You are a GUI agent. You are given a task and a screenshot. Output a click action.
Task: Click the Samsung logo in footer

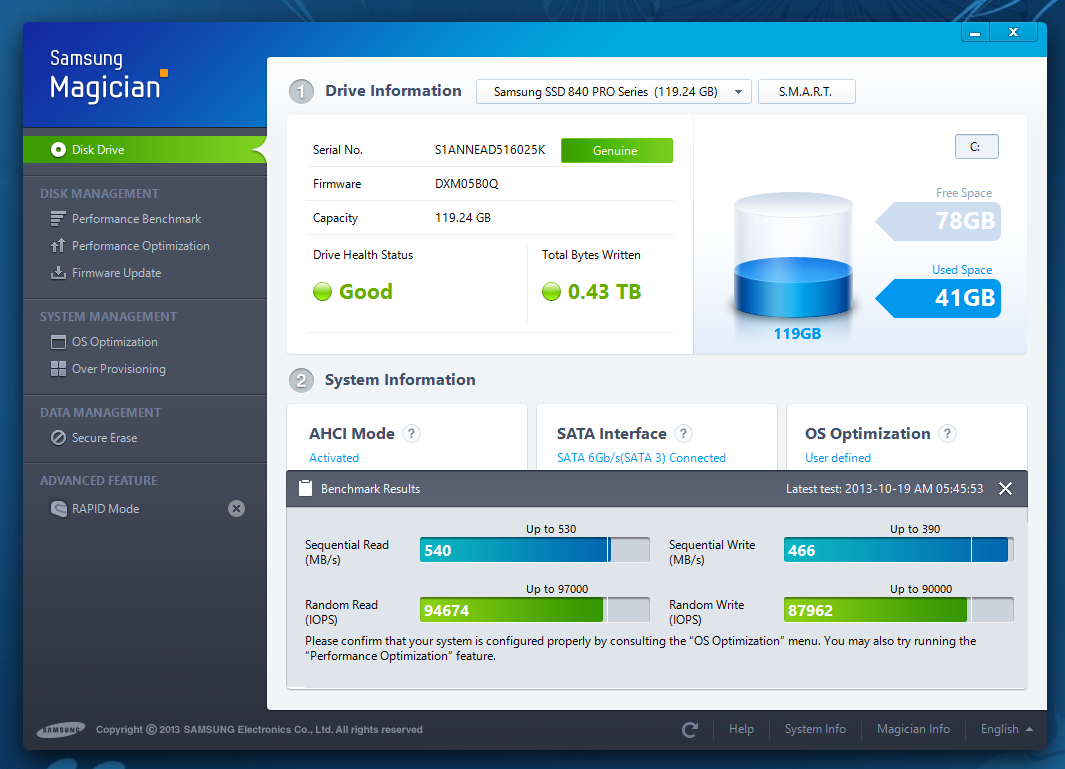click(x=61, y=730)
